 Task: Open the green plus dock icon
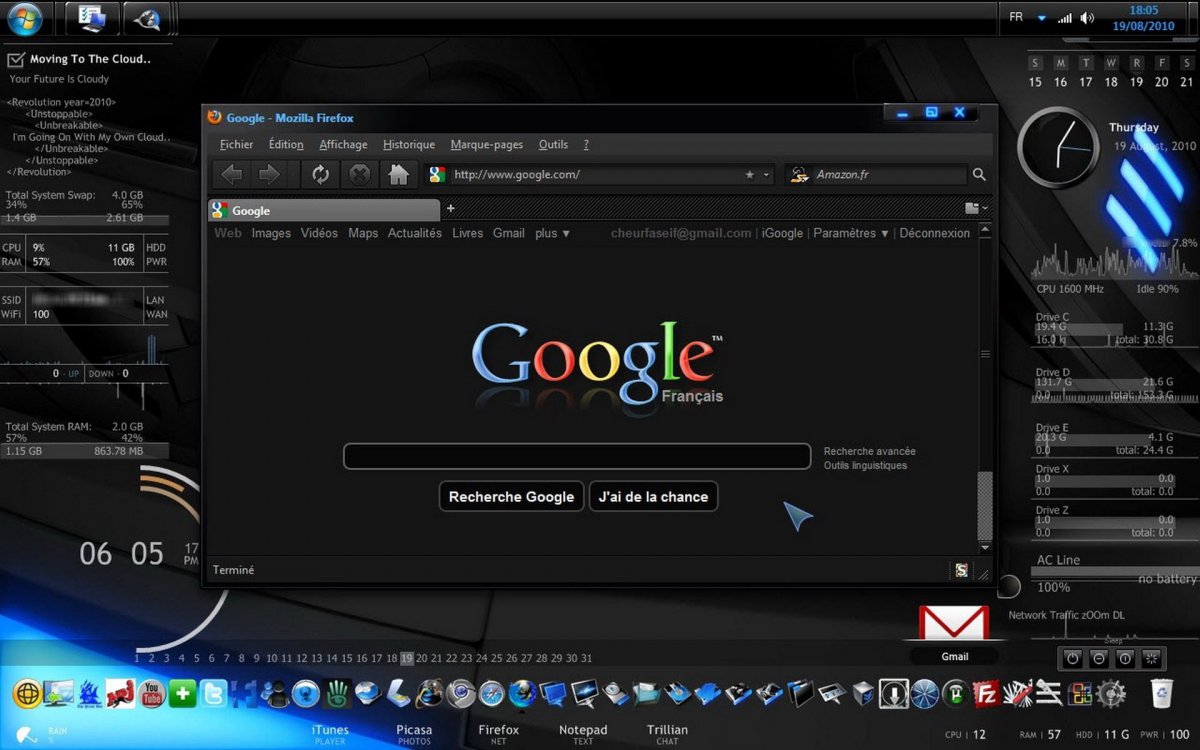point(182,693)
